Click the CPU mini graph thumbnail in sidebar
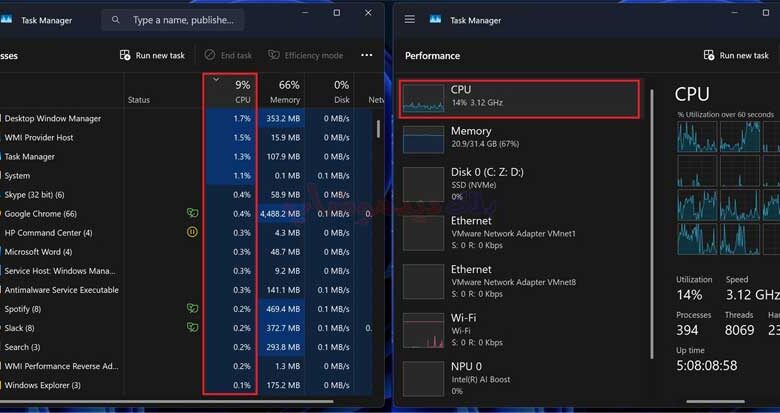The width and height of the screenshot is (780, 413). coord(423,98)
